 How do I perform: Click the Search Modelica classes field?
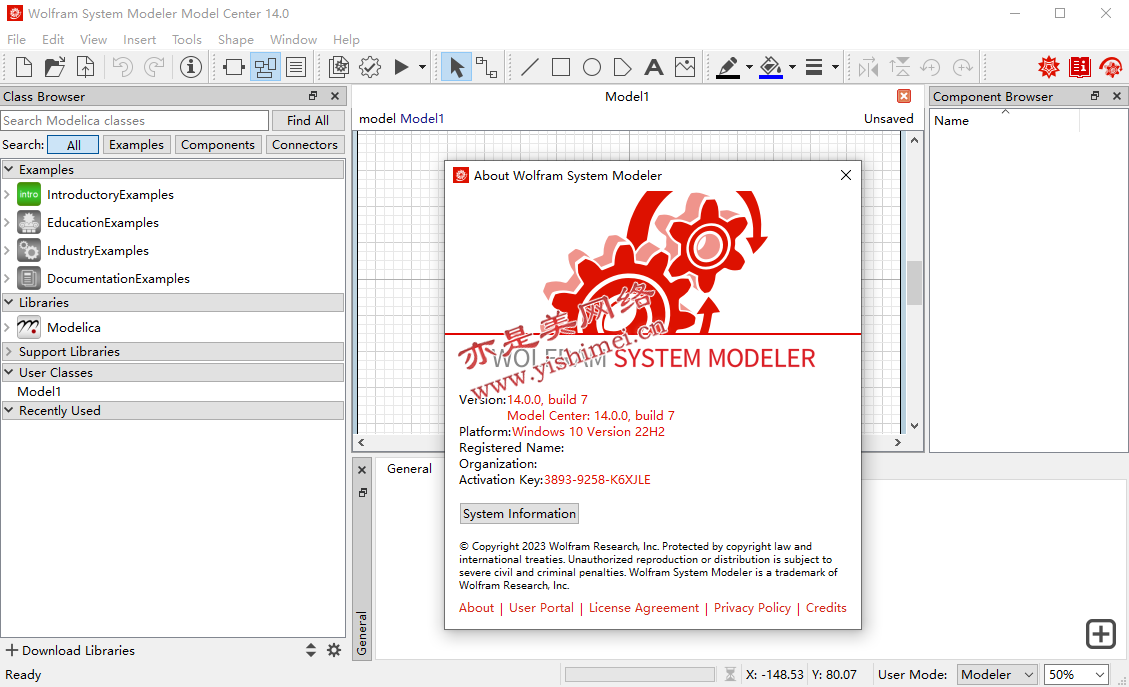point(135,120)
